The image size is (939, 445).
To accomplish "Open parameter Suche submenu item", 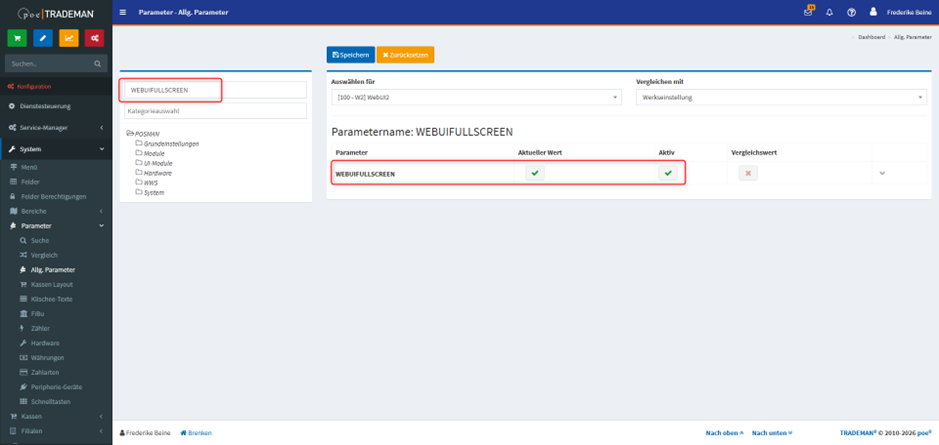I will (x=56, y=240).
